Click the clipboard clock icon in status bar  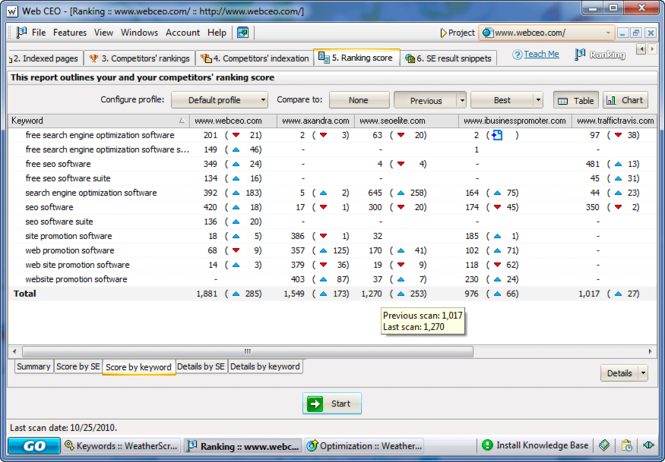point(627,445)
